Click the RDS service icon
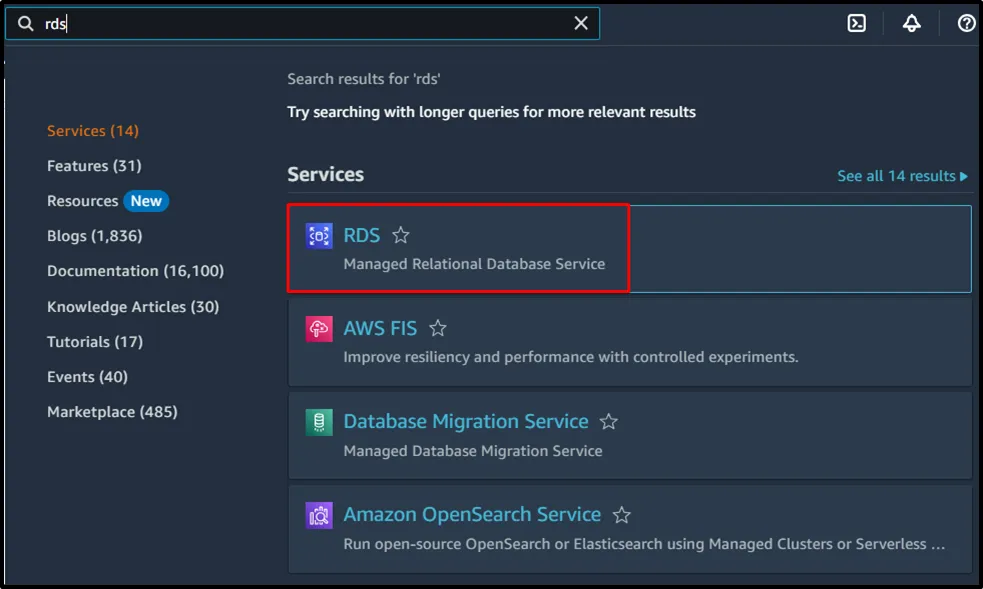Image resolution: width=983 pixels, height=589 pixels. point(319,236)
